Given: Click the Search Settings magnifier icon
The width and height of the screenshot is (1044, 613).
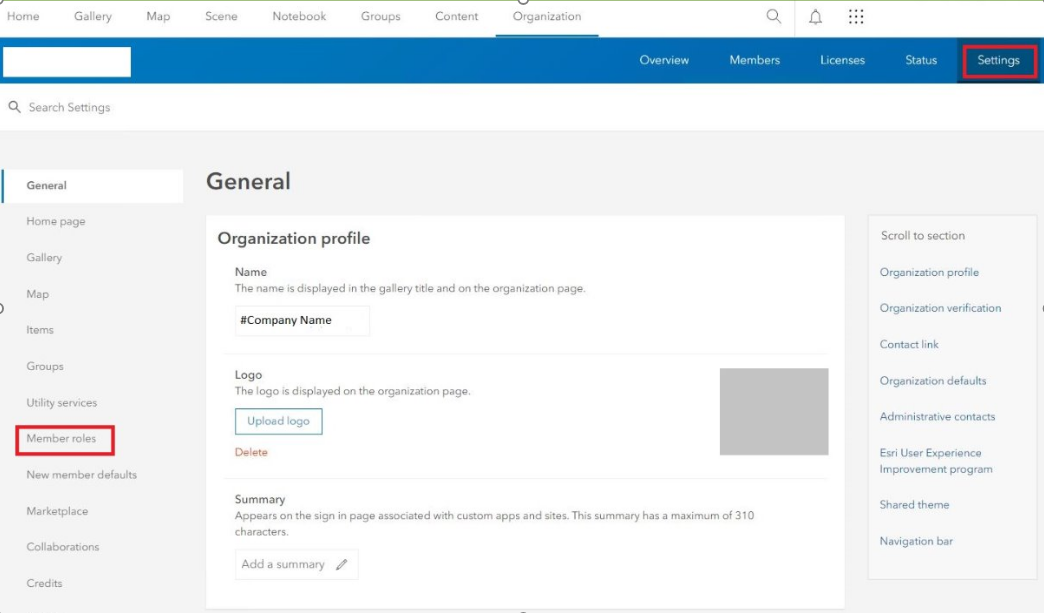Looking at the screenshot, I should [14, 107].
